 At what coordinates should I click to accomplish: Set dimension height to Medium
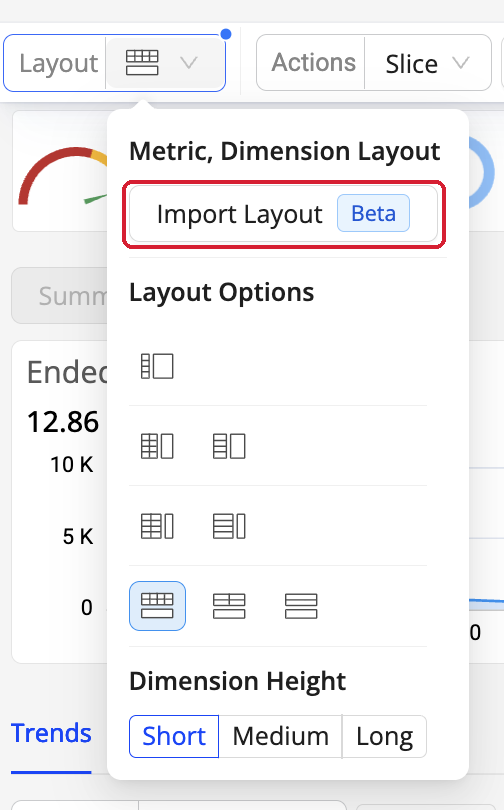(x=280, y=736)
